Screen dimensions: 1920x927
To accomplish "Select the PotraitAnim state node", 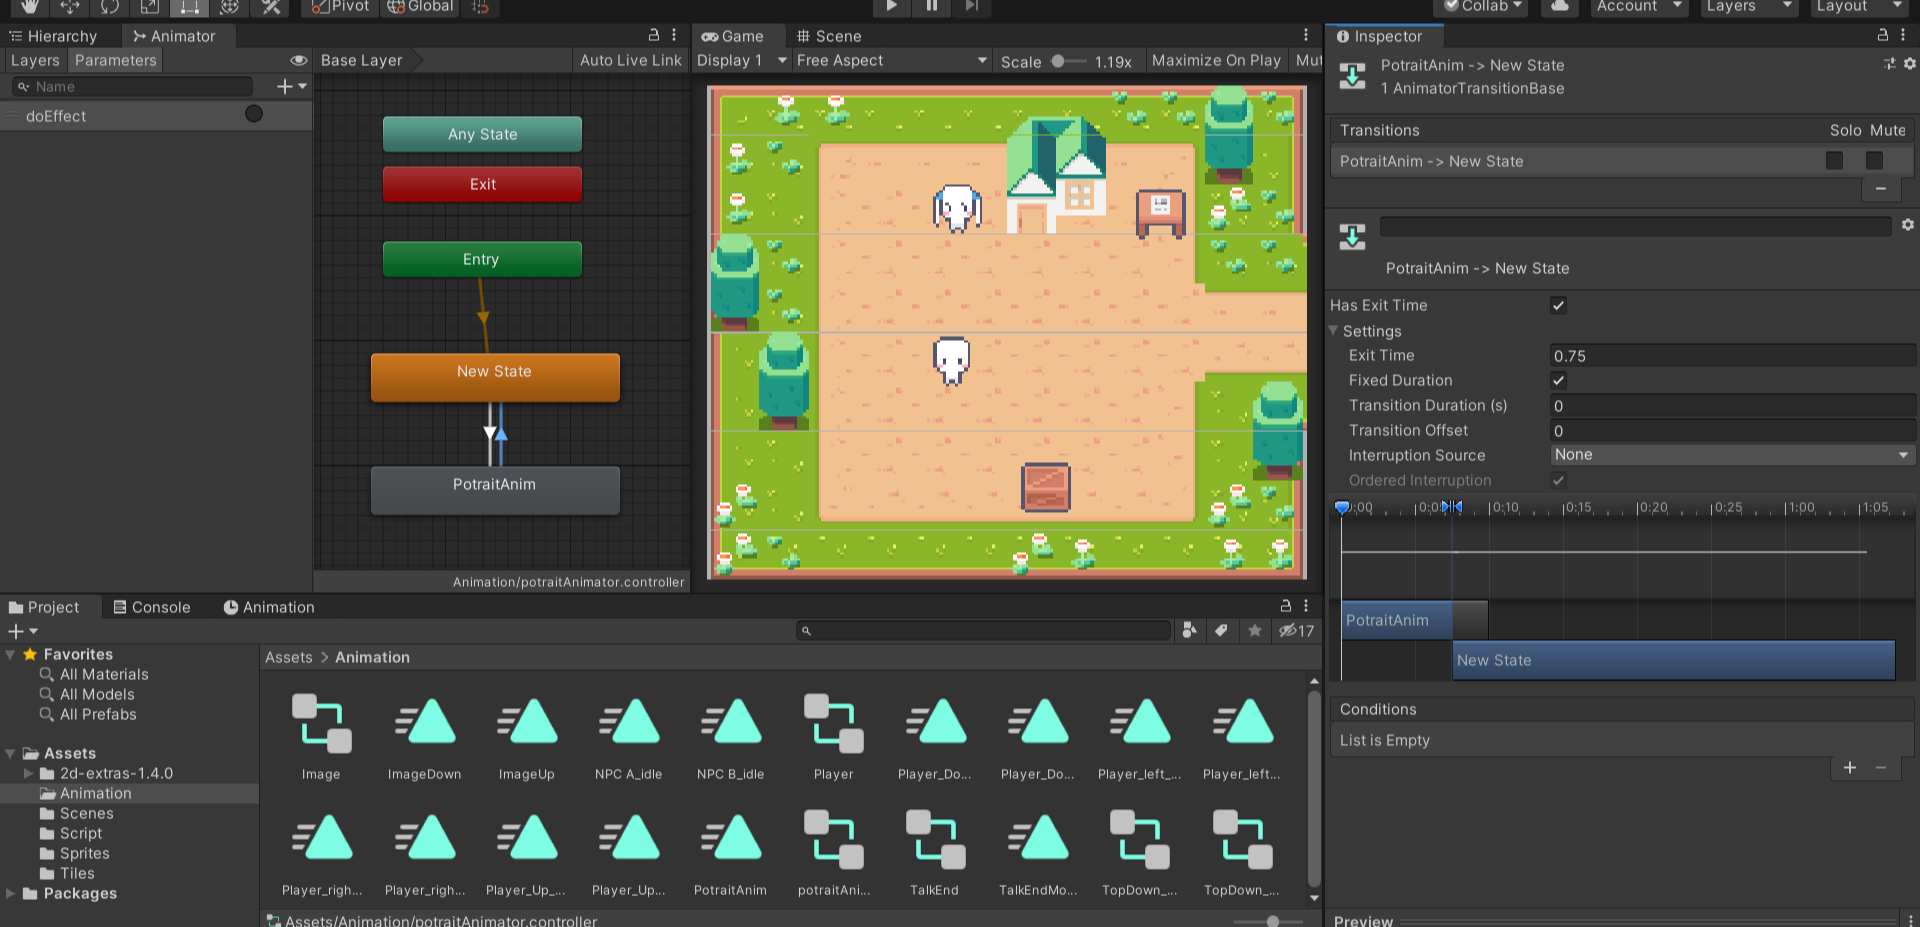I will tap(495, 490).
